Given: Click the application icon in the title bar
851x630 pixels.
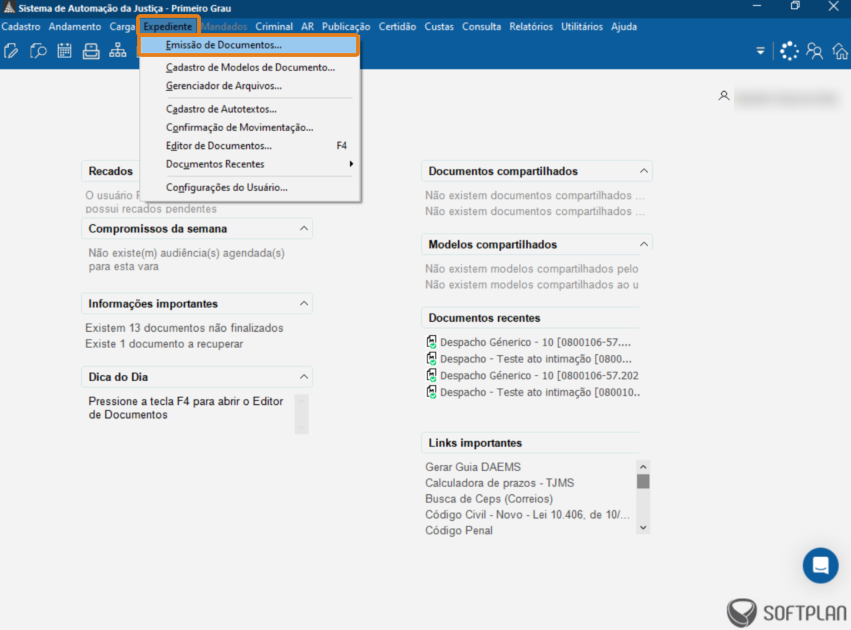Looking at the screenshot, I should (9, 8).
